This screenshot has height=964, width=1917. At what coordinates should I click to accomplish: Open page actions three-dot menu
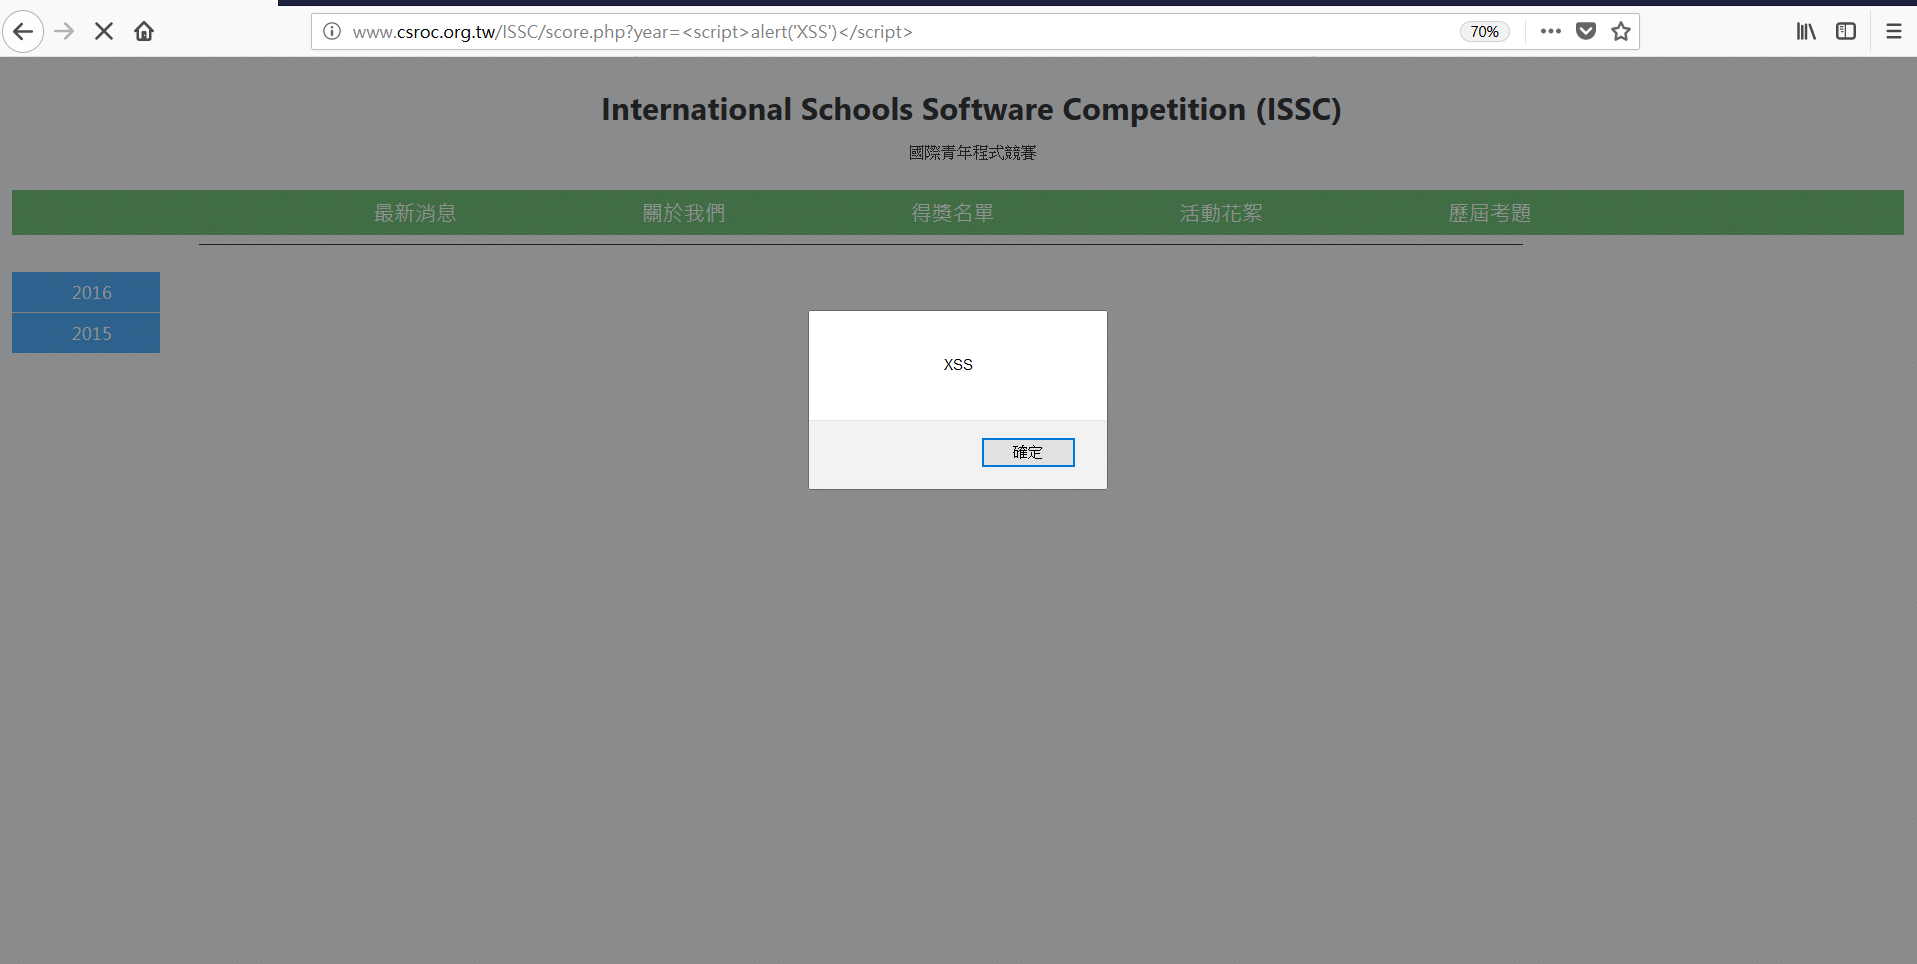click(1551, 31)
